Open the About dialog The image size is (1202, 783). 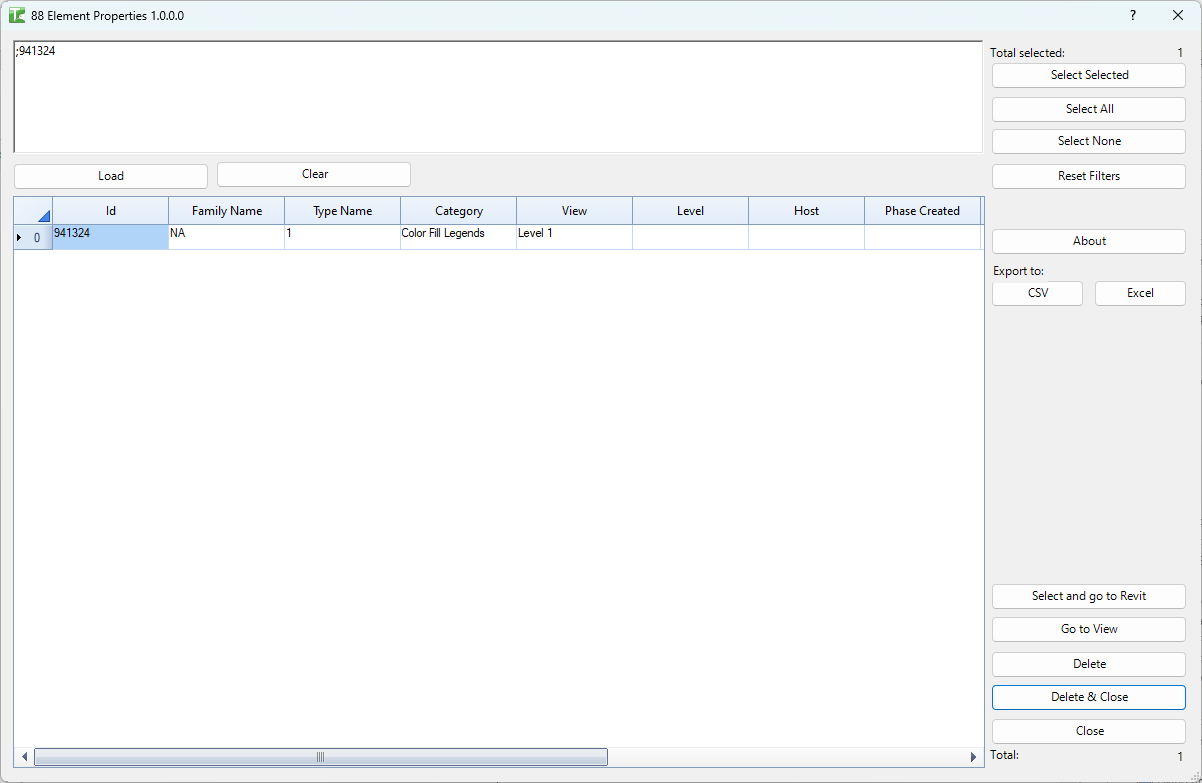pos(1088,241)
